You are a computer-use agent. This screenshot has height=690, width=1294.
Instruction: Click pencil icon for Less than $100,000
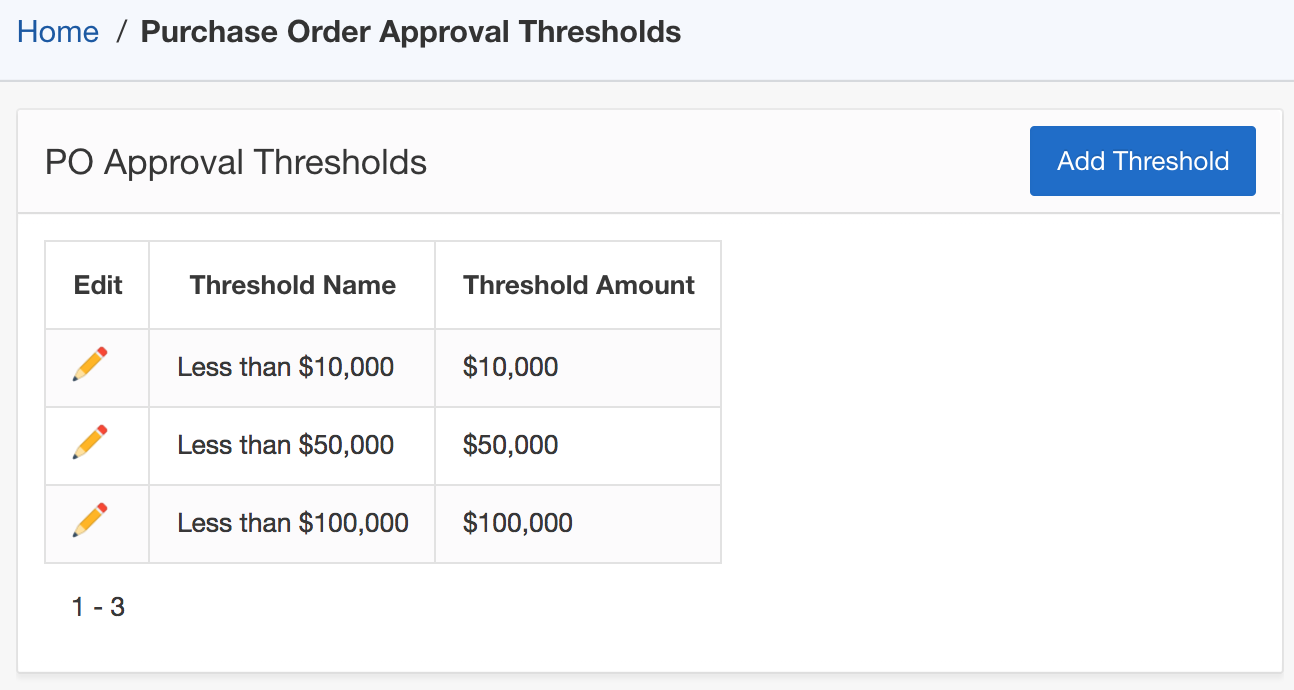click(90, 521)
